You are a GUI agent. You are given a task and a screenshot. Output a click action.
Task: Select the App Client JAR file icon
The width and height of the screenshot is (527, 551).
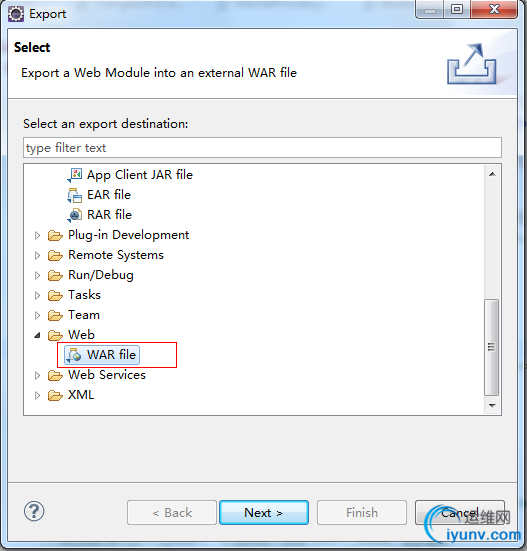point(74,175)
